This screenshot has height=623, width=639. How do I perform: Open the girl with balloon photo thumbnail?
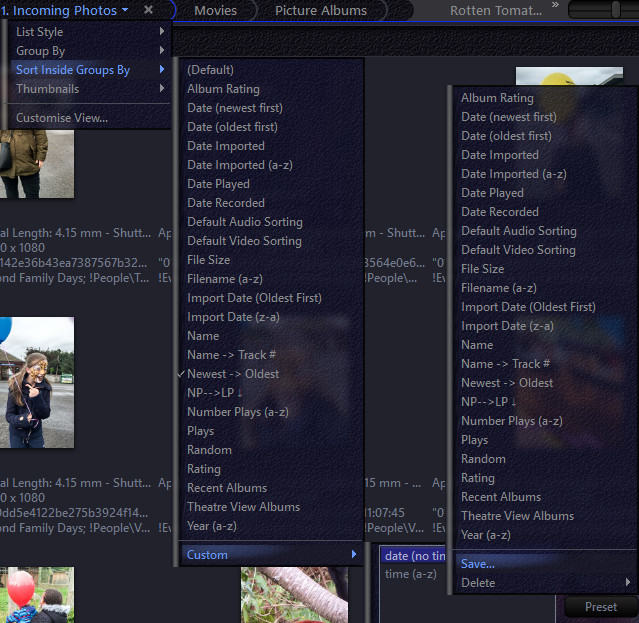click(x=36, y=382)
